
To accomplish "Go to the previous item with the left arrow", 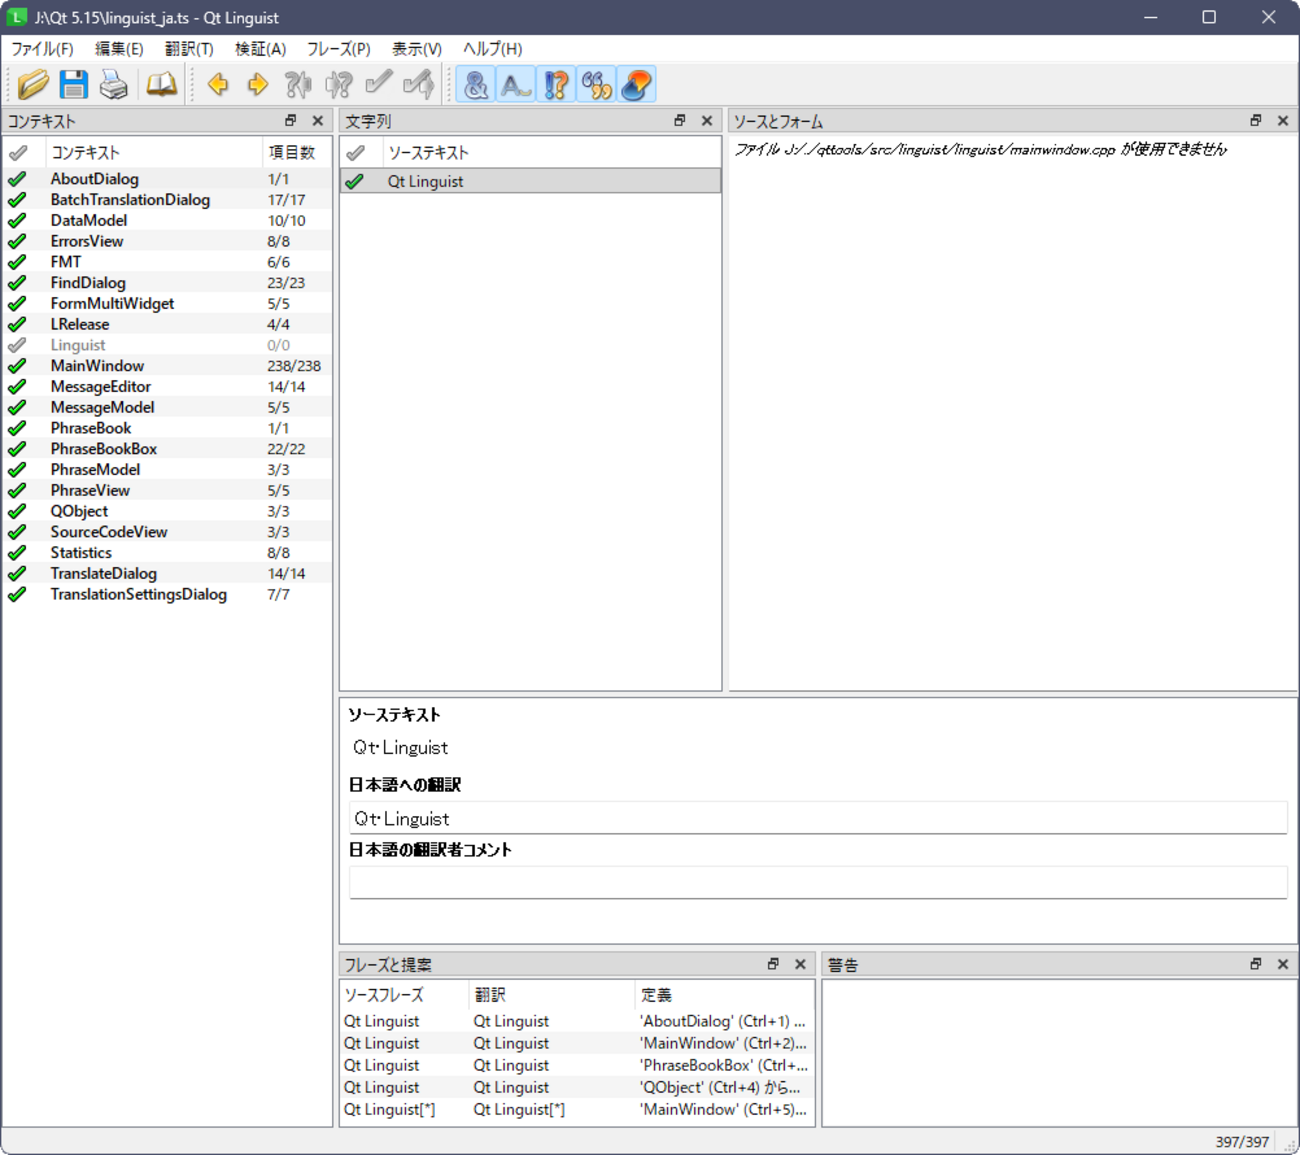I will click(x=217, y=85).
